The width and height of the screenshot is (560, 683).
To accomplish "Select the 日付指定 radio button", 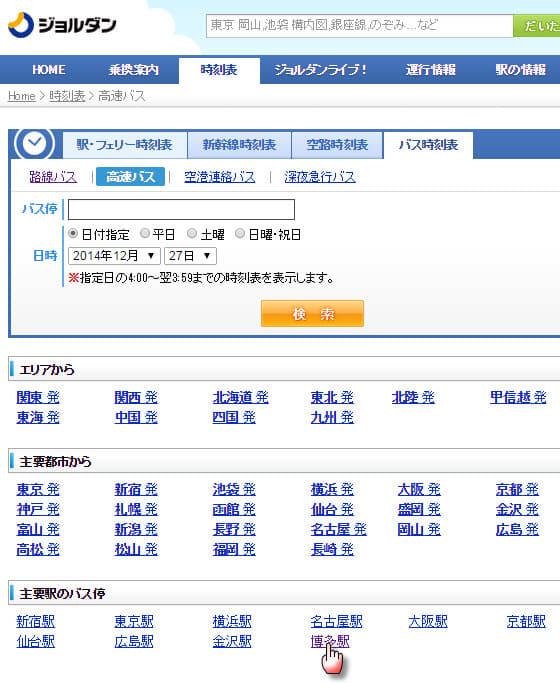I will (x=73, y=234).
